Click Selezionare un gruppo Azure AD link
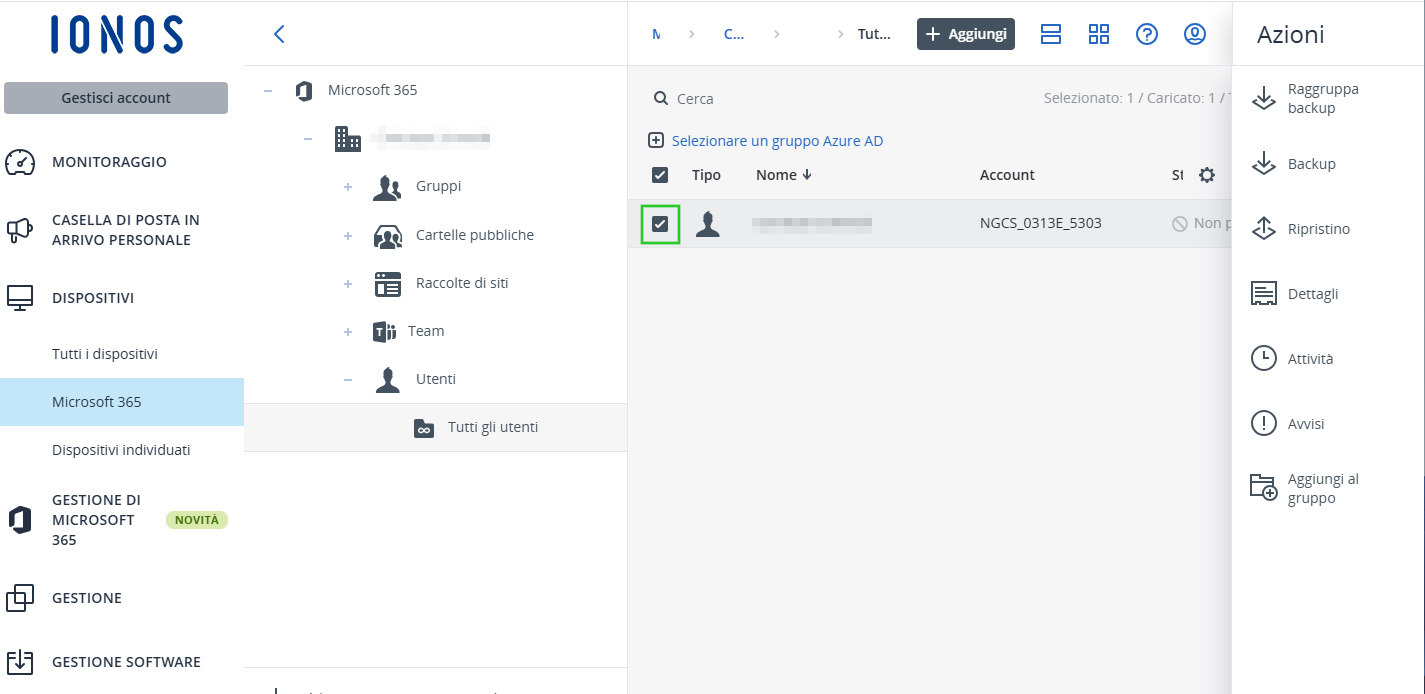The image size is (1425, 694). pyautogui.click(x=777, y=141)
